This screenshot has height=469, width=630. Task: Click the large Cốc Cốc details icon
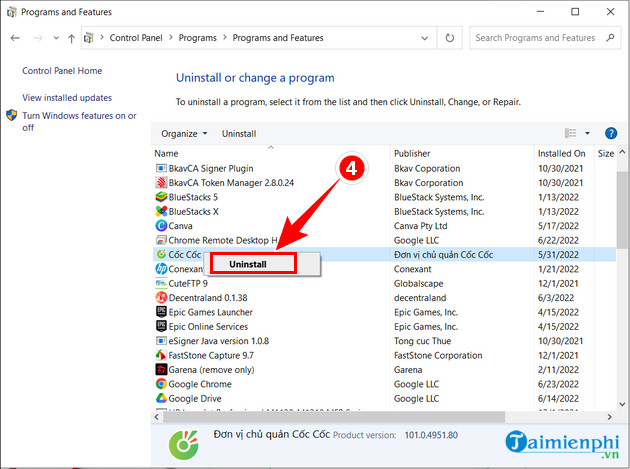tap(183, 445)
